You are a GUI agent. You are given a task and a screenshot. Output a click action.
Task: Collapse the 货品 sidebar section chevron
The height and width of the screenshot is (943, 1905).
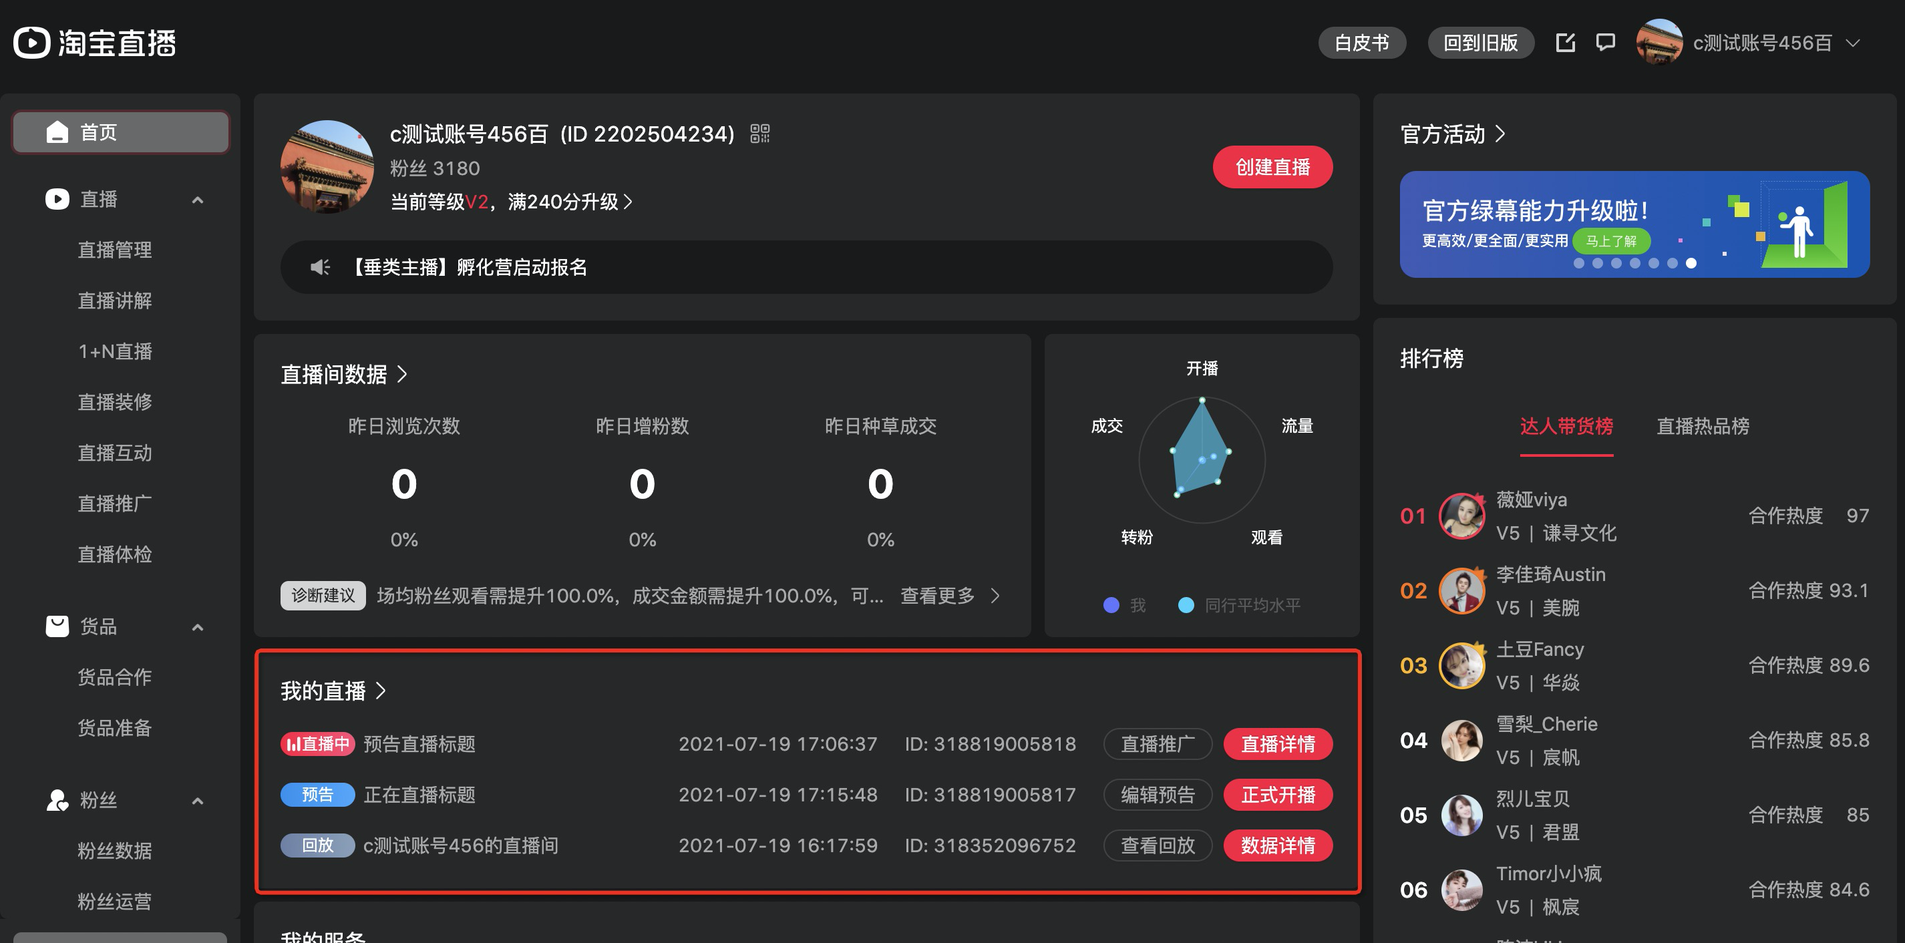tap(198, 627)
